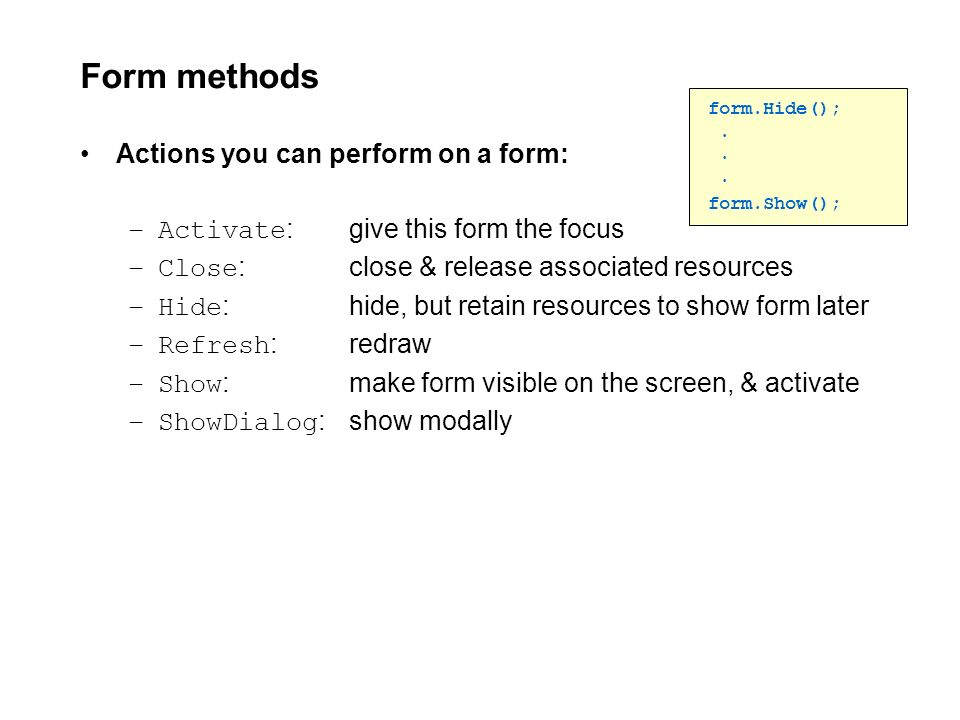The width and height of the screenshot is (960, 720).
Task: Select the 'Show:' method name in list
Action: coord(193,384)
